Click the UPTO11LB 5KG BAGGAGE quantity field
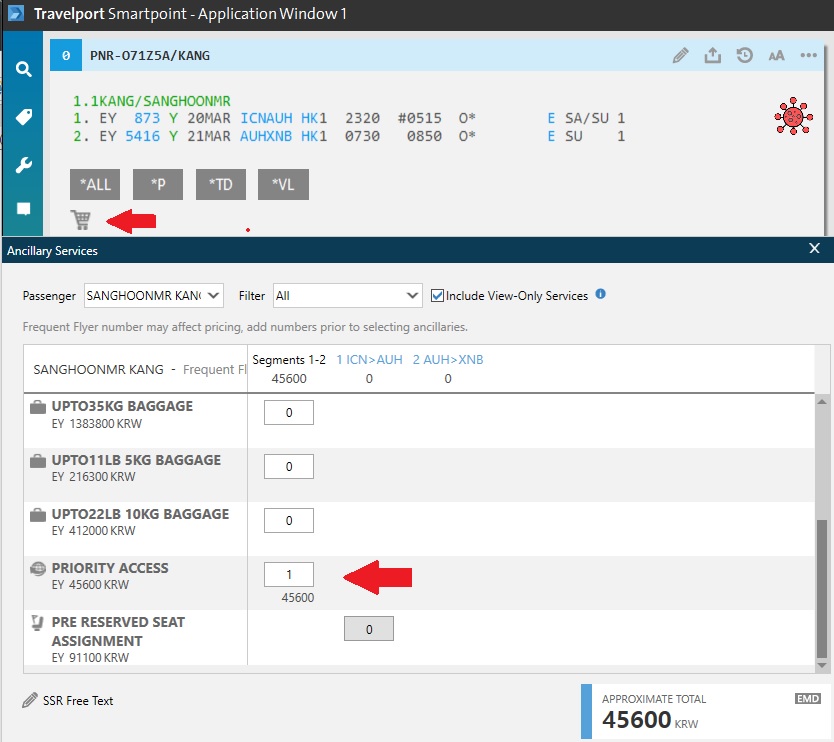 point(289,466)
